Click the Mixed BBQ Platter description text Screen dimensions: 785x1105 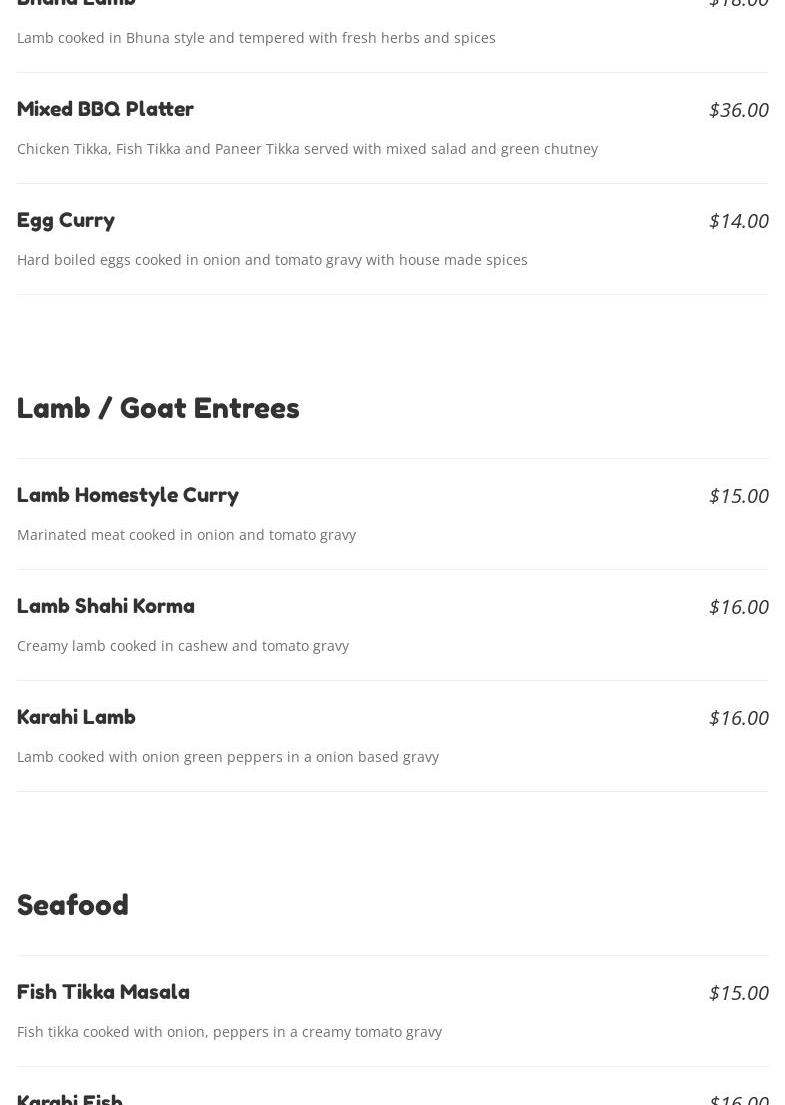tap(307, 149)
